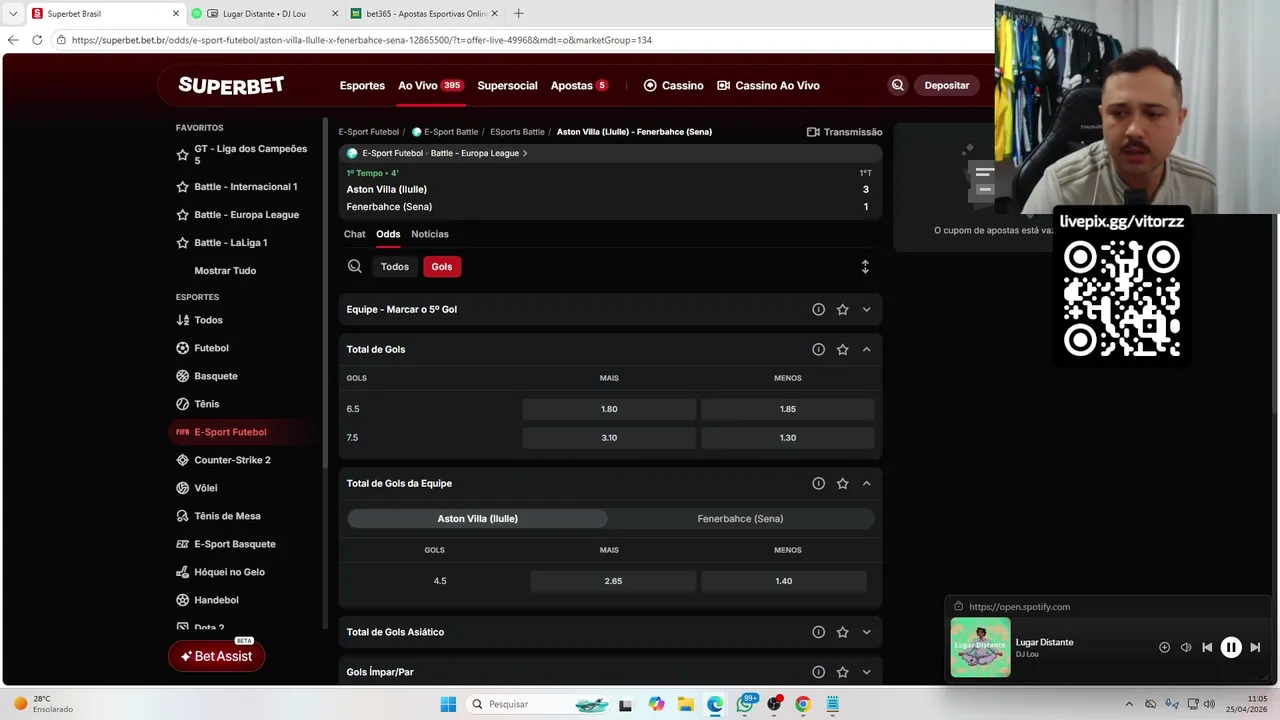Screen dimensions: 1280x720
Task: Bet Mais 6.5 at odds 1.80
Action: [609, 409]
